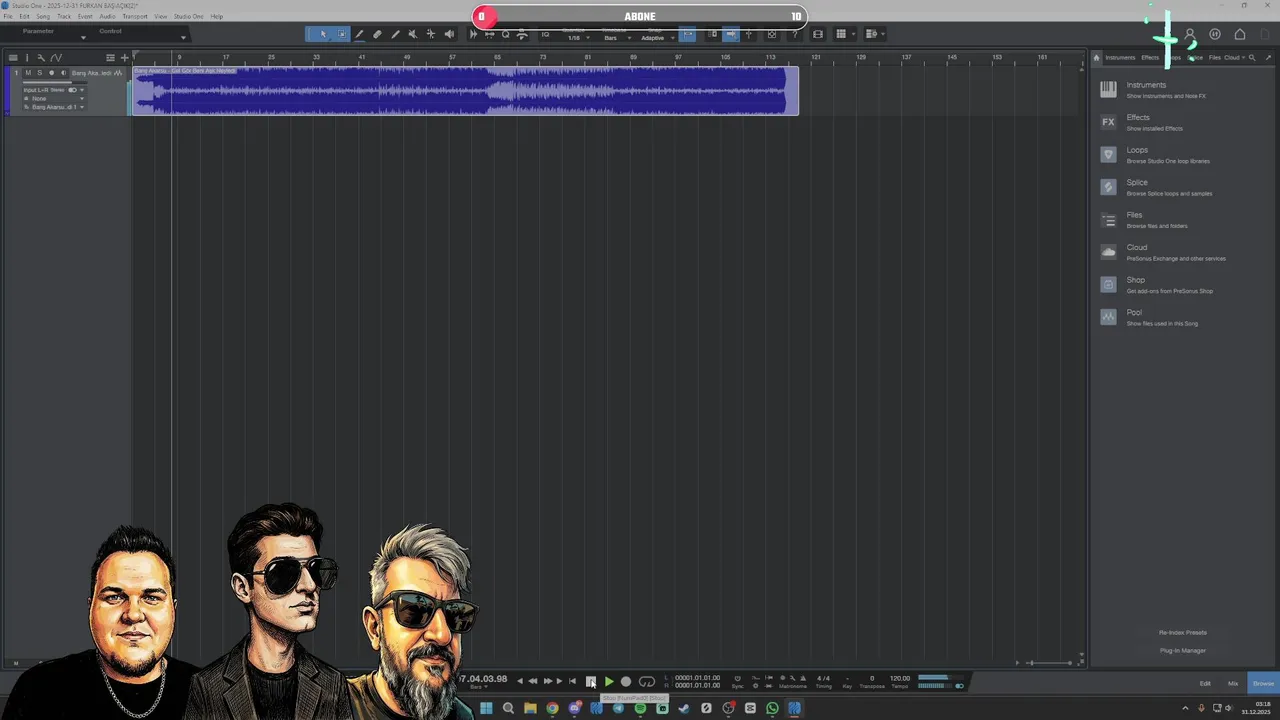This screenshot has height=720, width=1280.
Task: Show automation with the curve icon
Action: coord(56,57)
